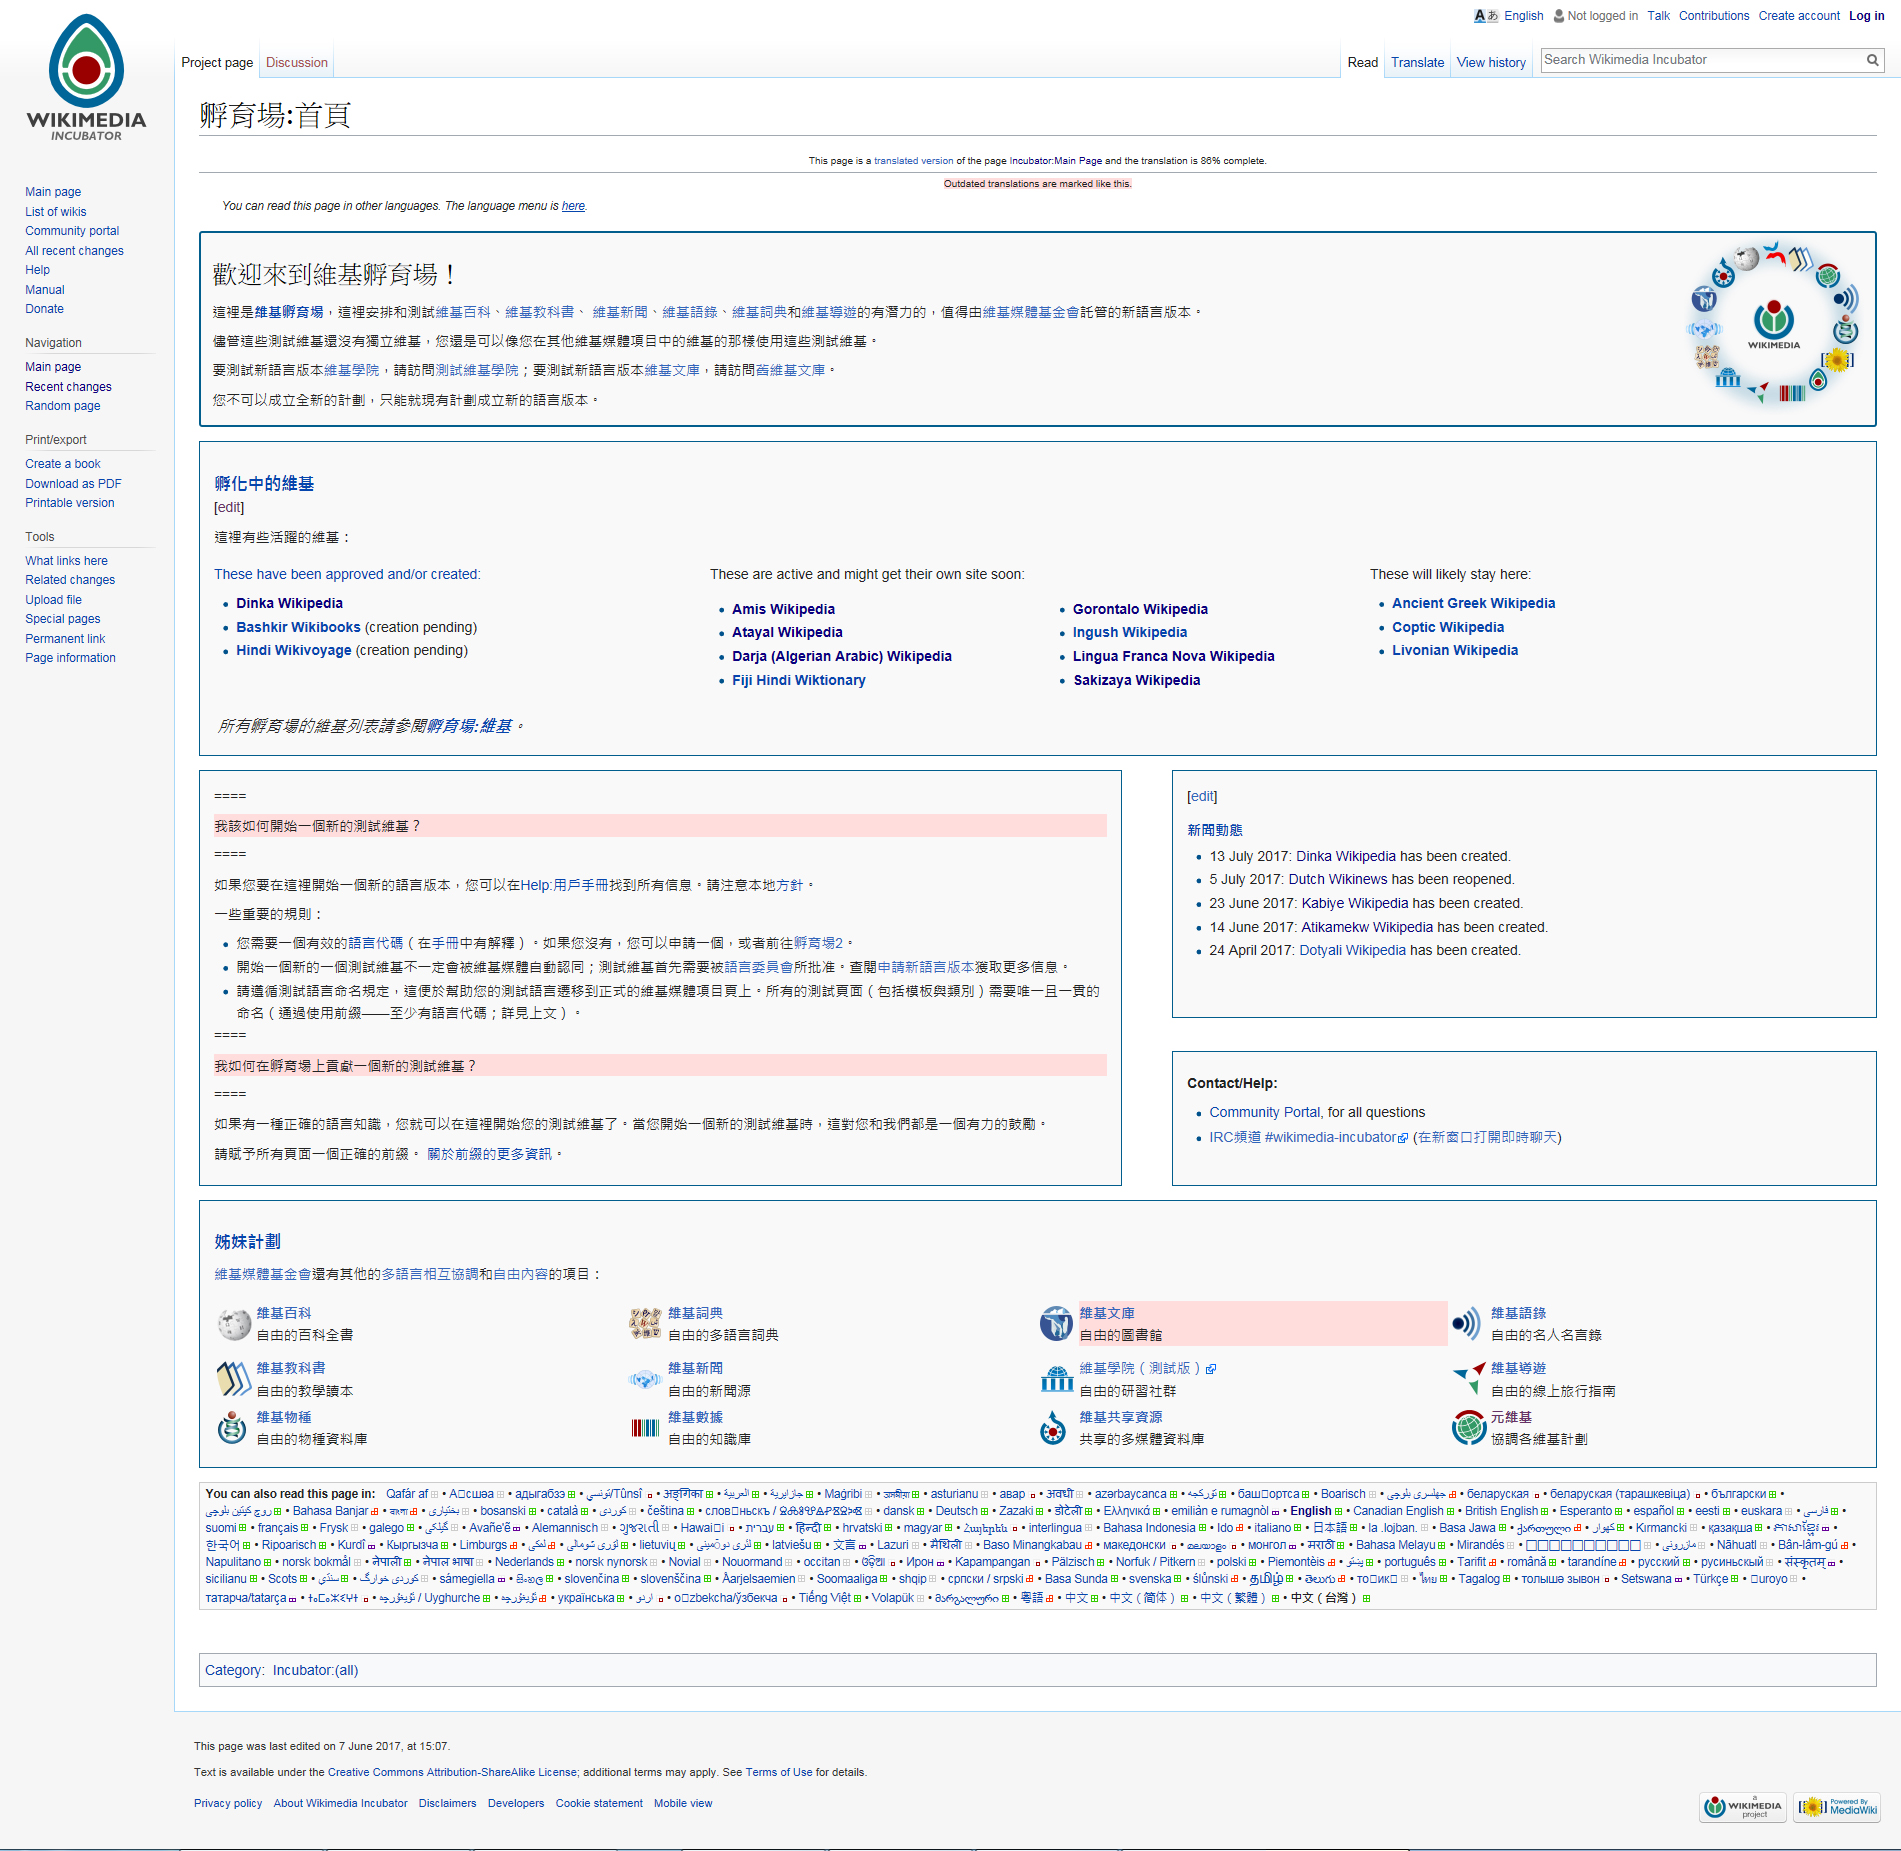This screenshot has width=1901, height=1851.
Task: Click the Wikibooks icon
Action: 234,1379
